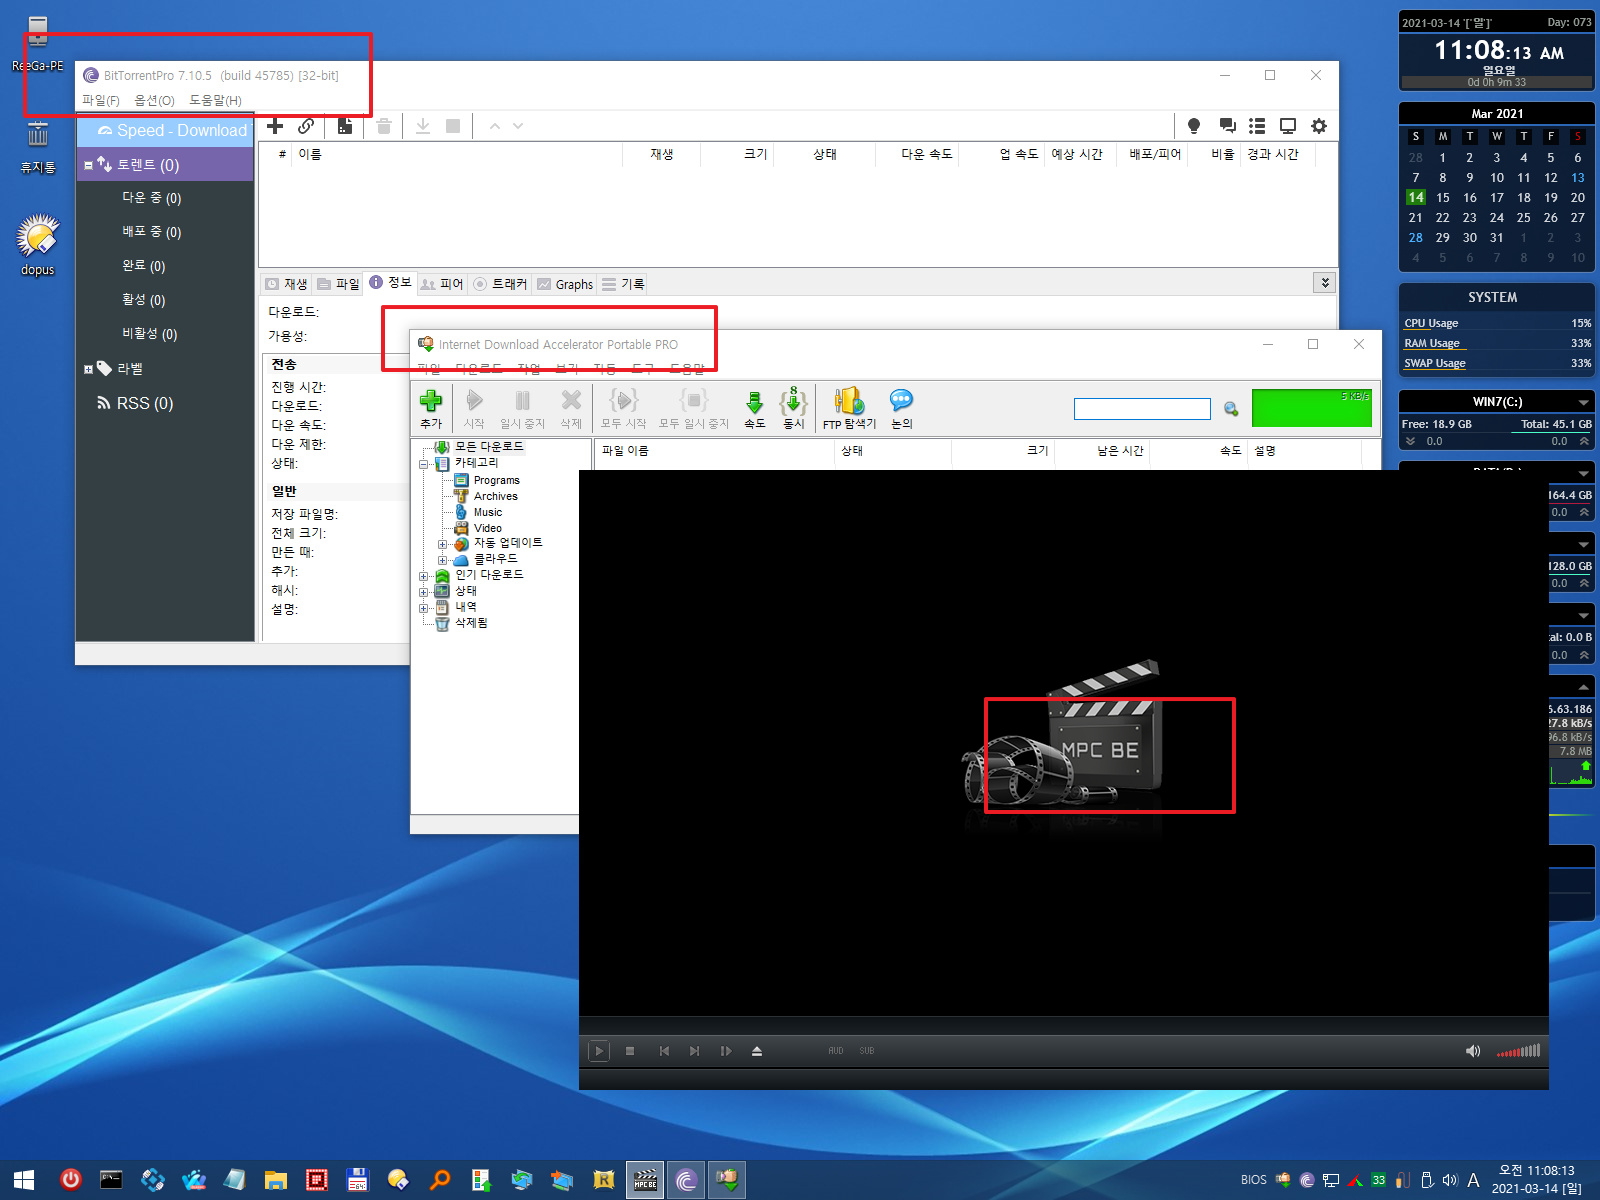Skip to the previous file in MPC-BE
This screenshot has width=1600, height=1200.
pos(664,1051)
